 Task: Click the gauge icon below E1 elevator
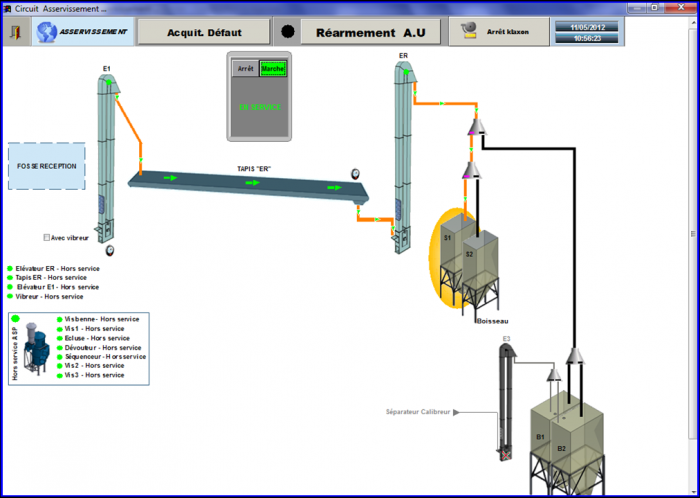[109, 250]
